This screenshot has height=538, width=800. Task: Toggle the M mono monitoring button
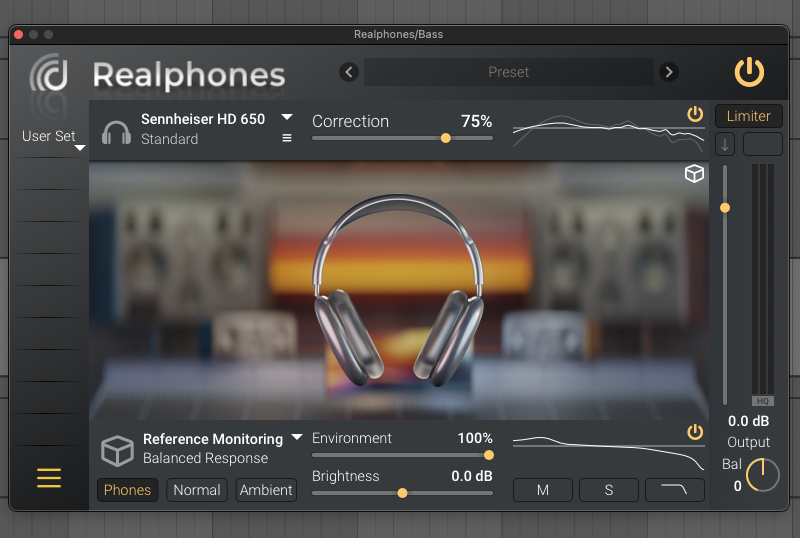click(x=542, y=490)
